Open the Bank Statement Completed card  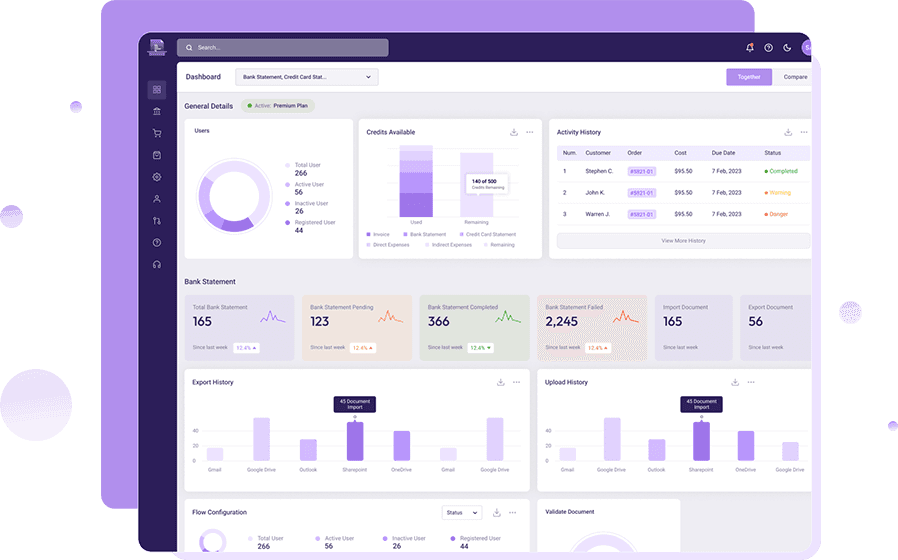[x=475, y=328]
